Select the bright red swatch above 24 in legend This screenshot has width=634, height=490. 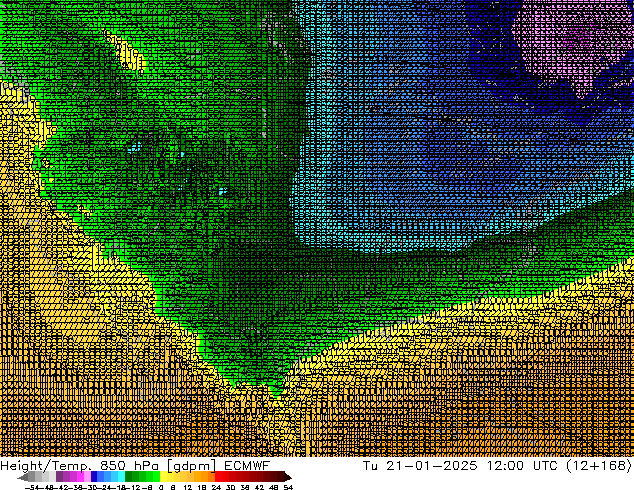pyautogui.click(x=219, y=476)
